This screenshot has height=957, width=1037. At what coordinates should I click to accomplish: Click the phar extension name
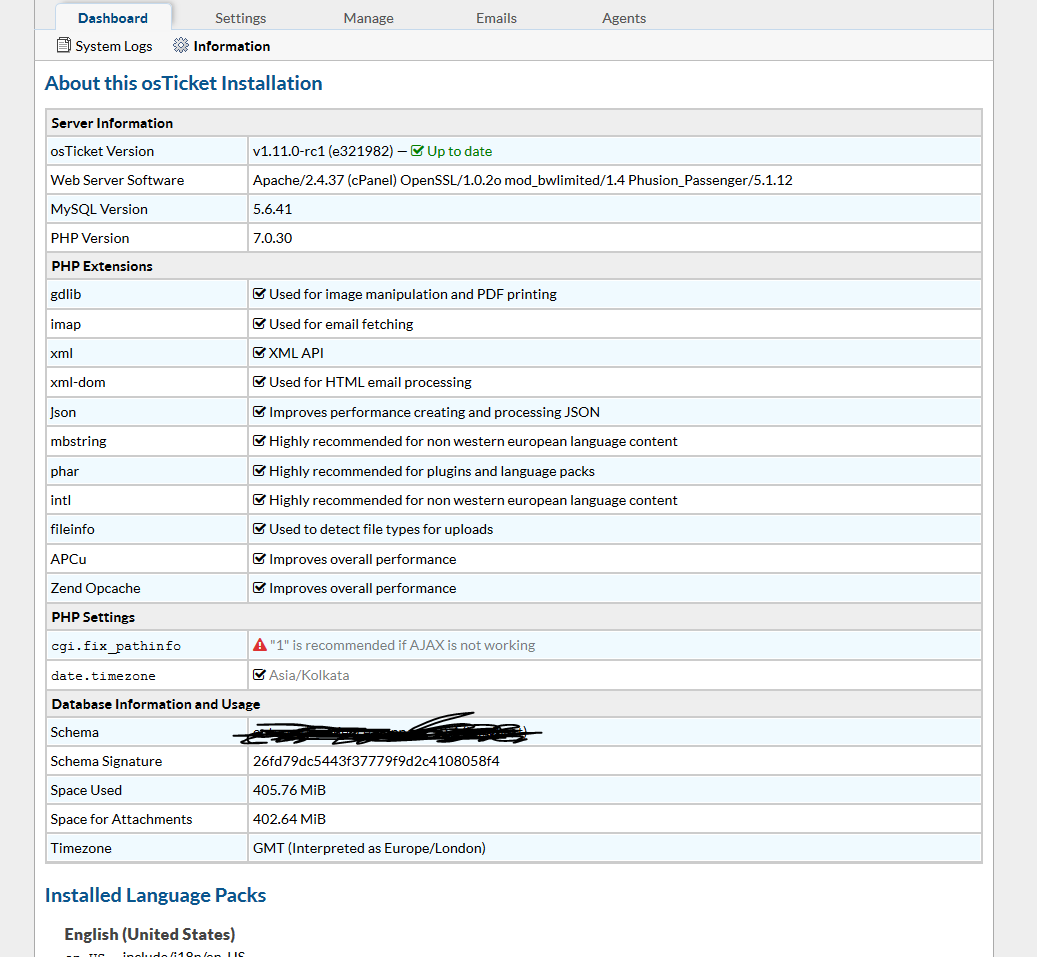(64, 471)
